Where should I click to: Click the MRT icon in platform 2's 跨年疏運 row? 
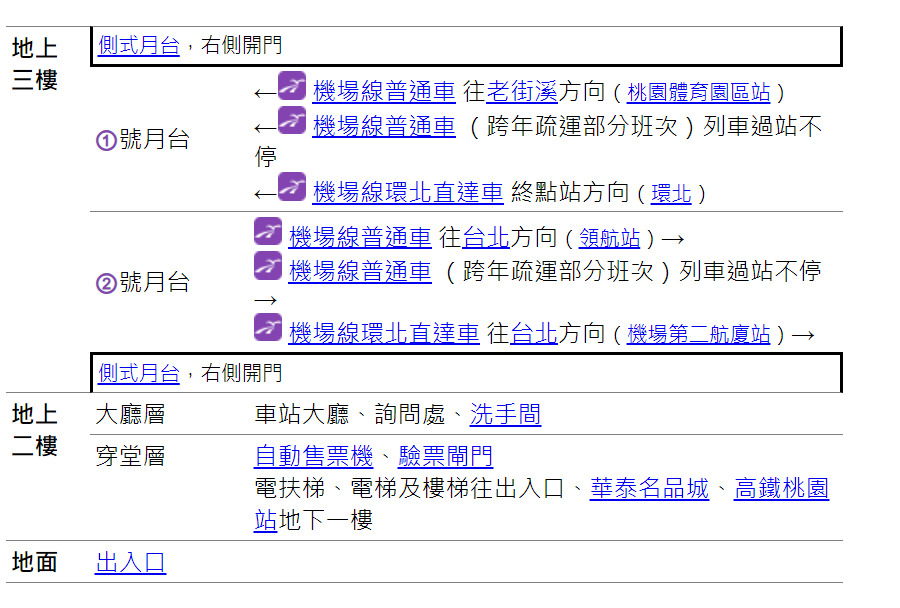point(268,266)
